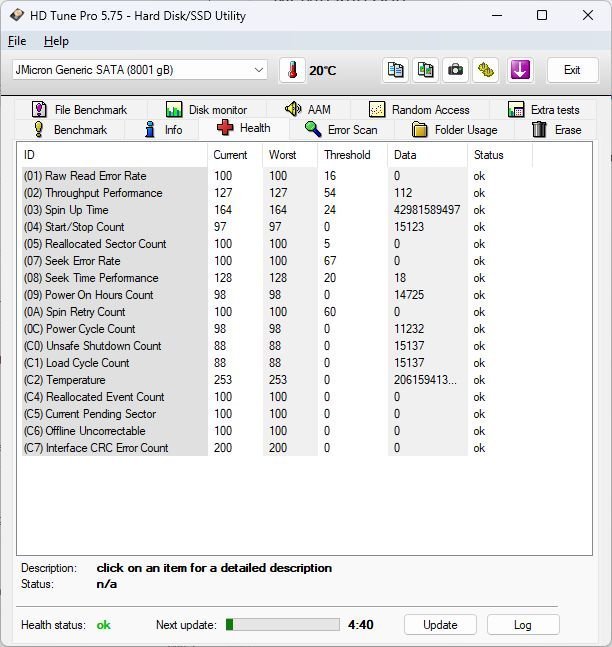Click the Data column header
Image resolution: width=612 pixels, height=647 pixels.
click(428, 155)
